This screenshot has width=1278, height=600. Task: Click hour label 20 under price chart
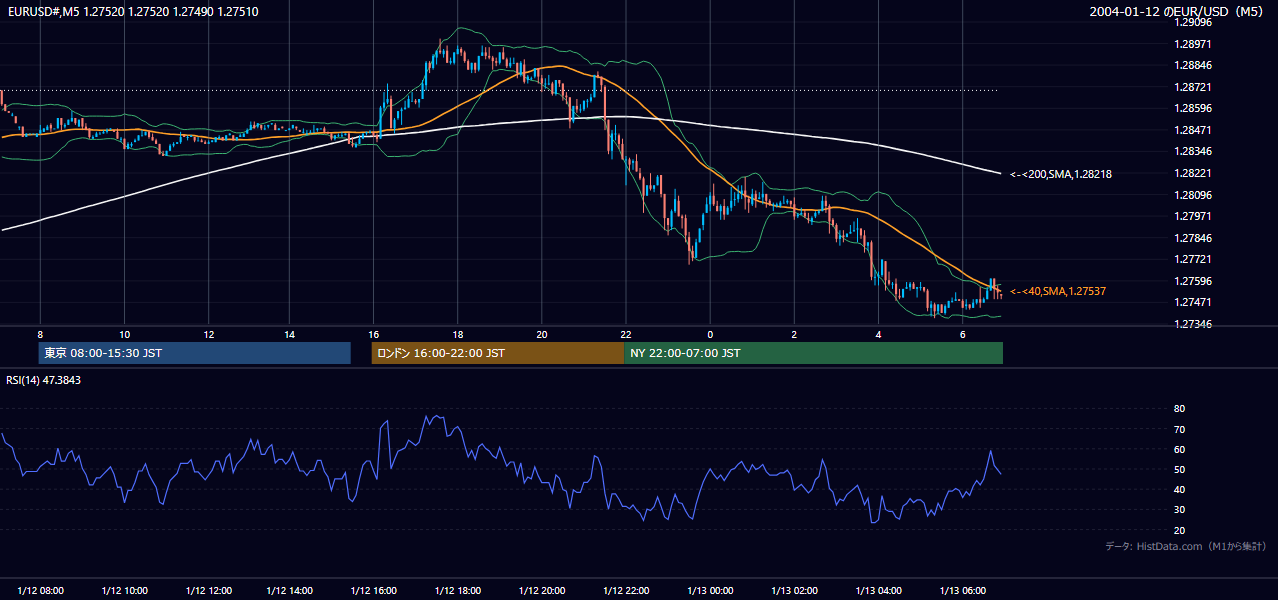click(x=541, y=334)
